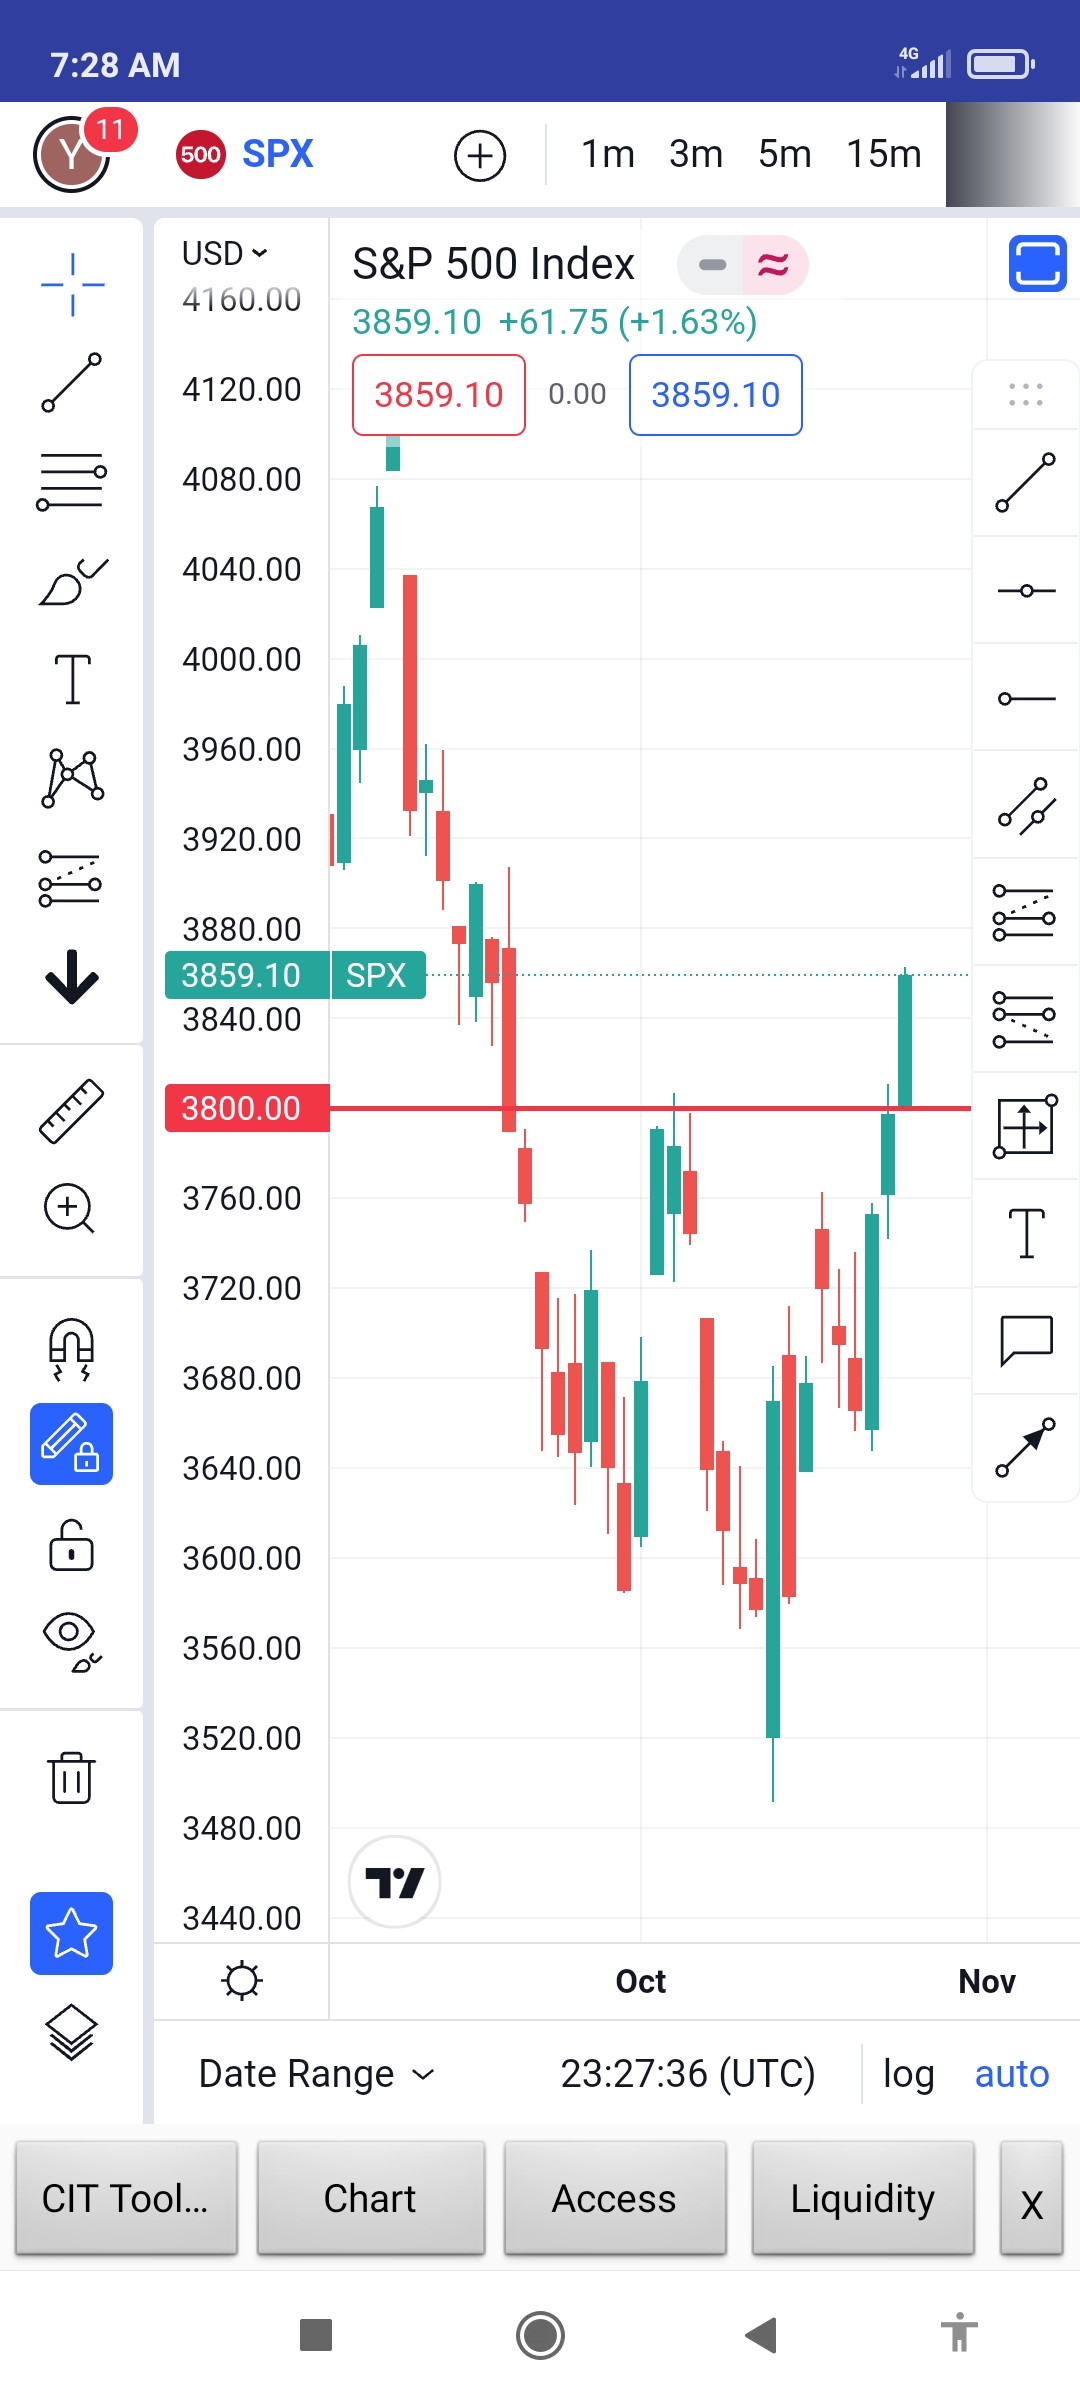The height and width of the screenshot is (2400, 1080).
Task: Toggle stay in drawing mode lock
Action: tap(72, 1444)
